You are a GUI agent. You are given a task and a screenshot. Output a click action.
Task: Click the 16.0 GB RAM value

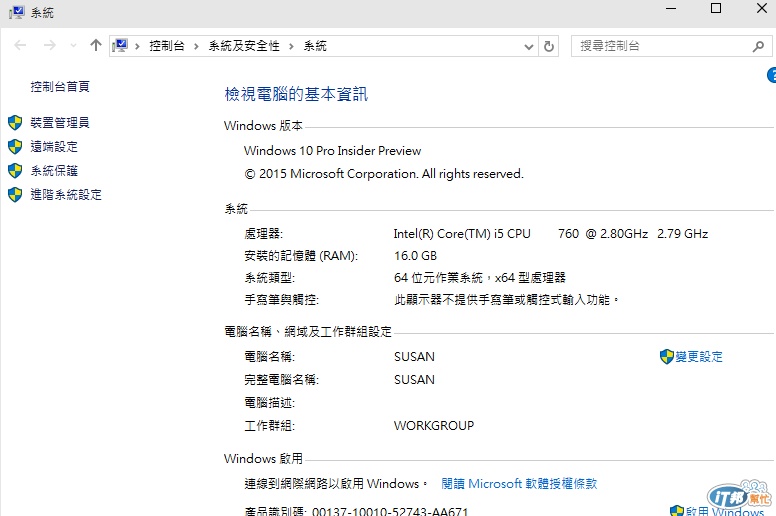[x=415, y=256]
